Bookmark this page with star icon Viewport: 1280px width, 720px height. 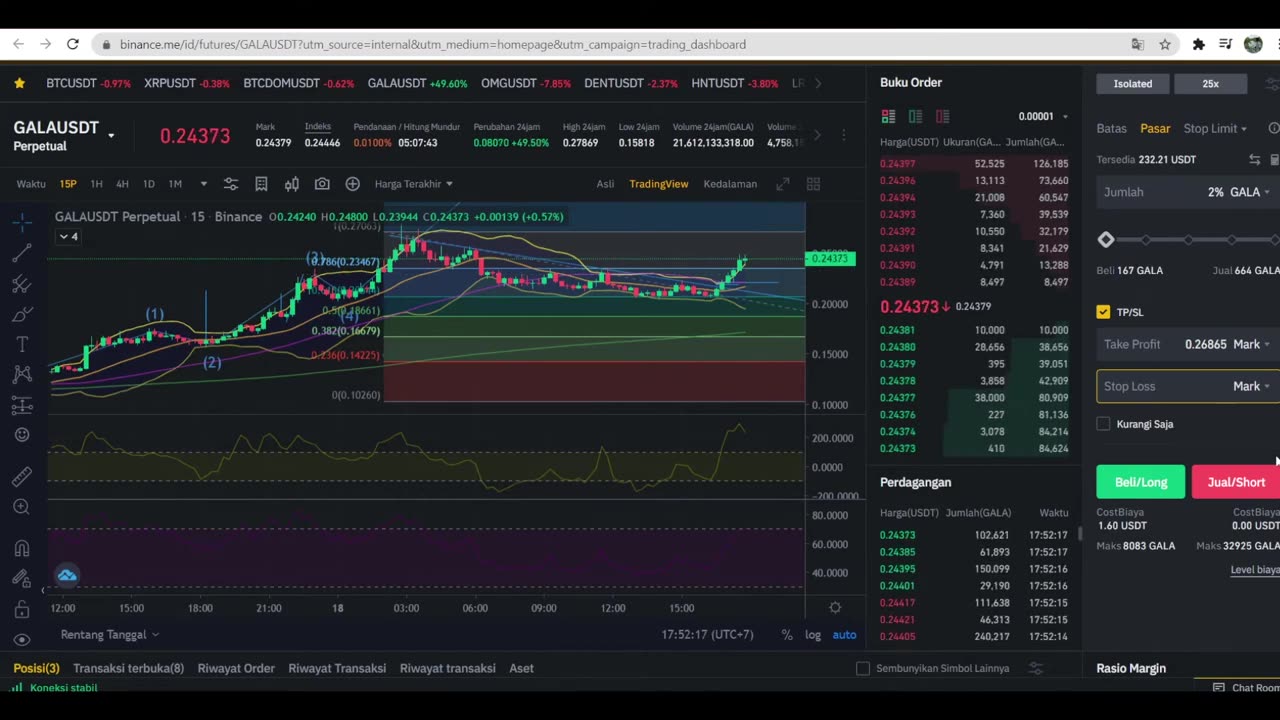point(1165,44)
